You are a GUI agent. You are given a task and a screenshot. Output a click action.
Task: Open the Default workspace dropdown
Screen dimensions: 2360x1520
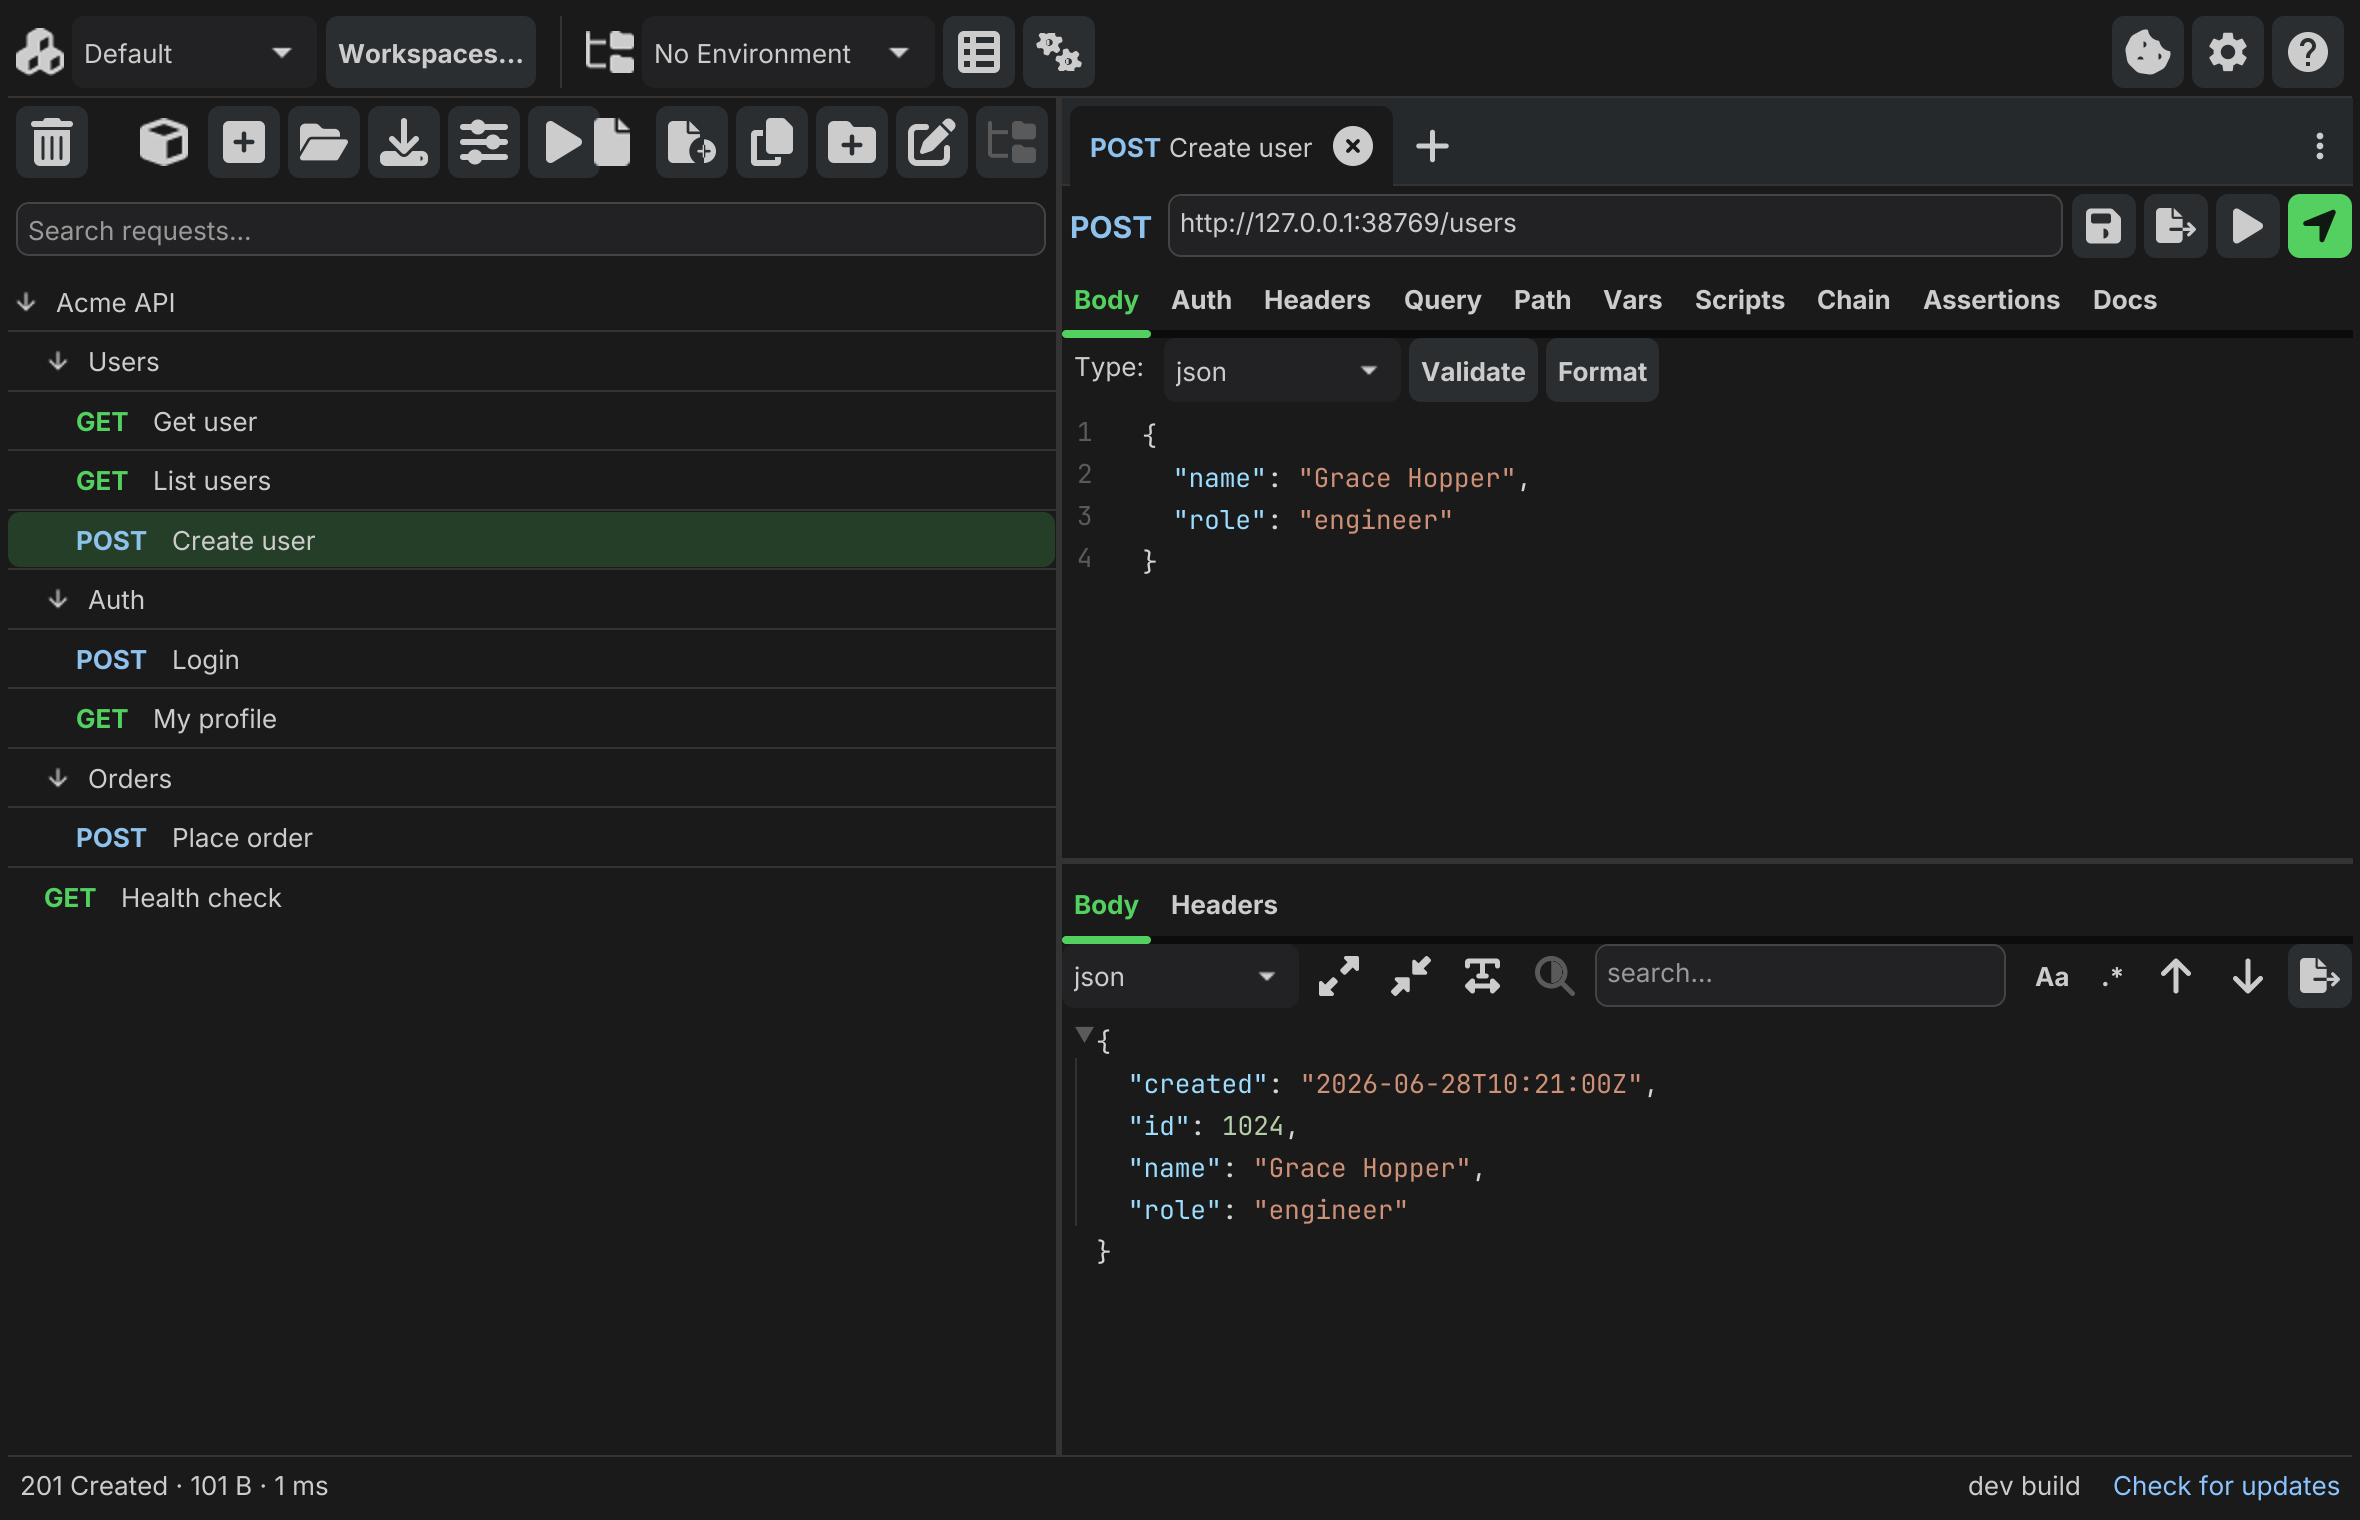(194, 52)
